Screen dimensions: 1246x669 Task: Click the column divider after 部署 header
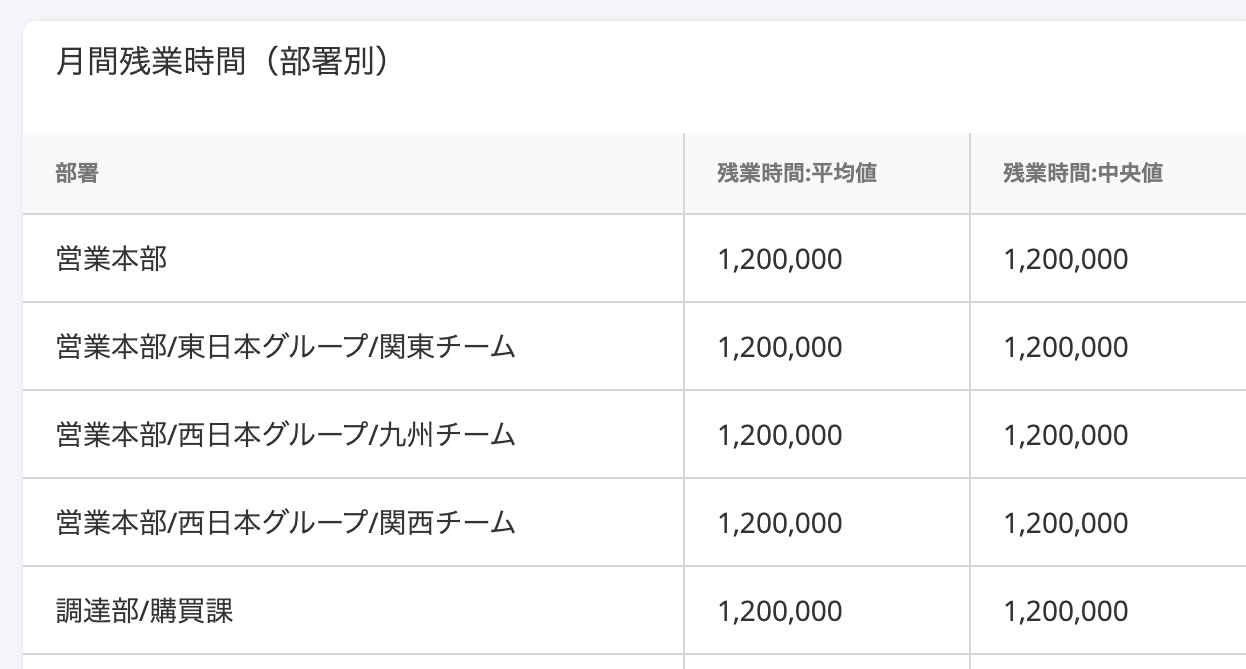pos(684,173)
